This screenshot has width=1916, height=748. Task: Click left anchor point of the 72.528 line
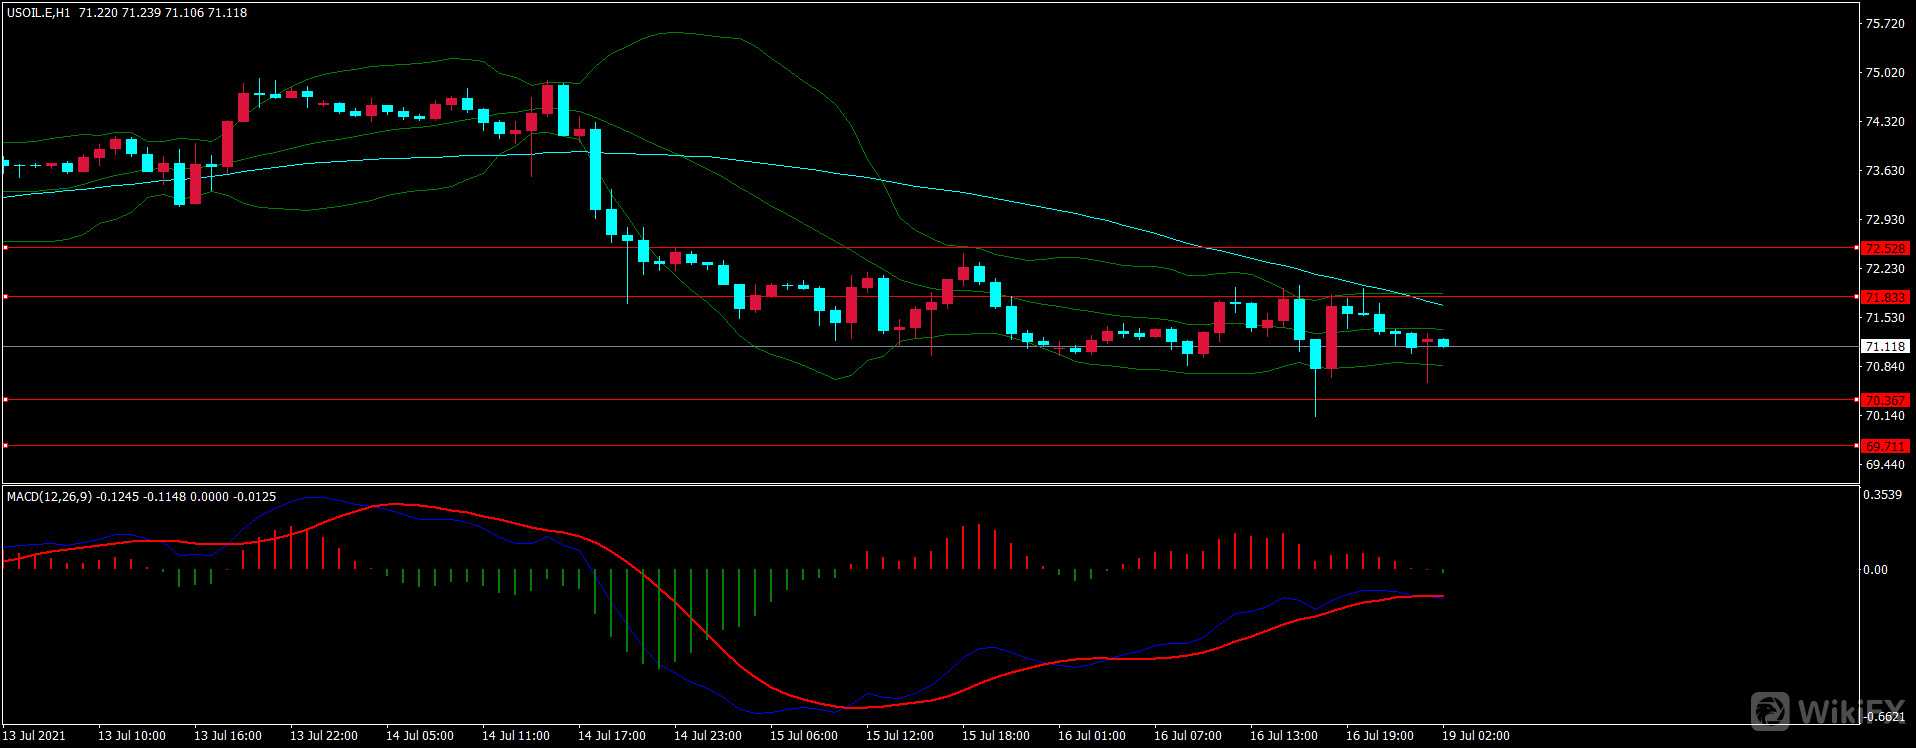point(6,247)
